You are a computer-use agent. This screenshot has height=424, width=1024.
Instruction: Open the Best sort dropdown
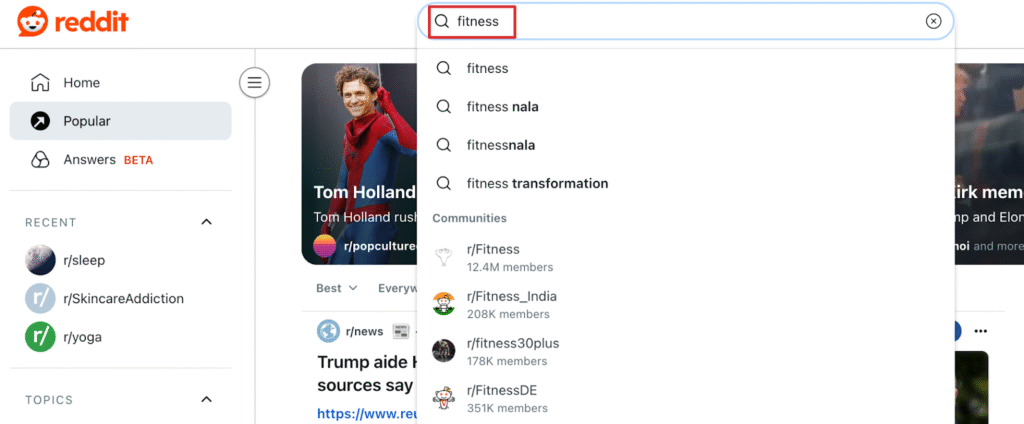pyautogui.click(x=336, y=288)
